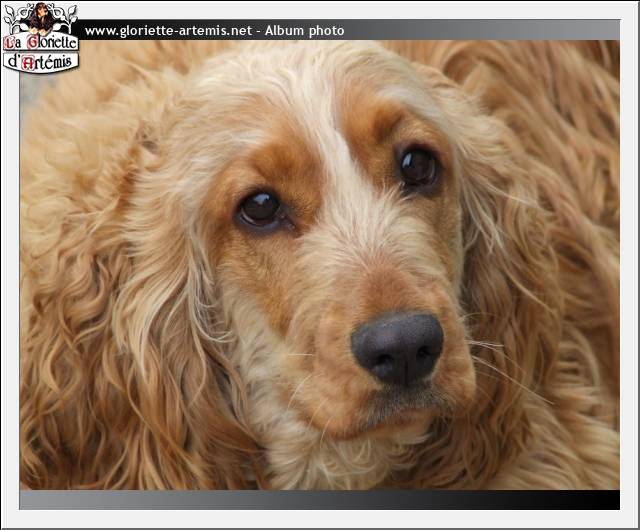Click the white stripe on dog's forehead
Image resolution: width=640 pixels, height=530 pixels.
coord(325,130)
